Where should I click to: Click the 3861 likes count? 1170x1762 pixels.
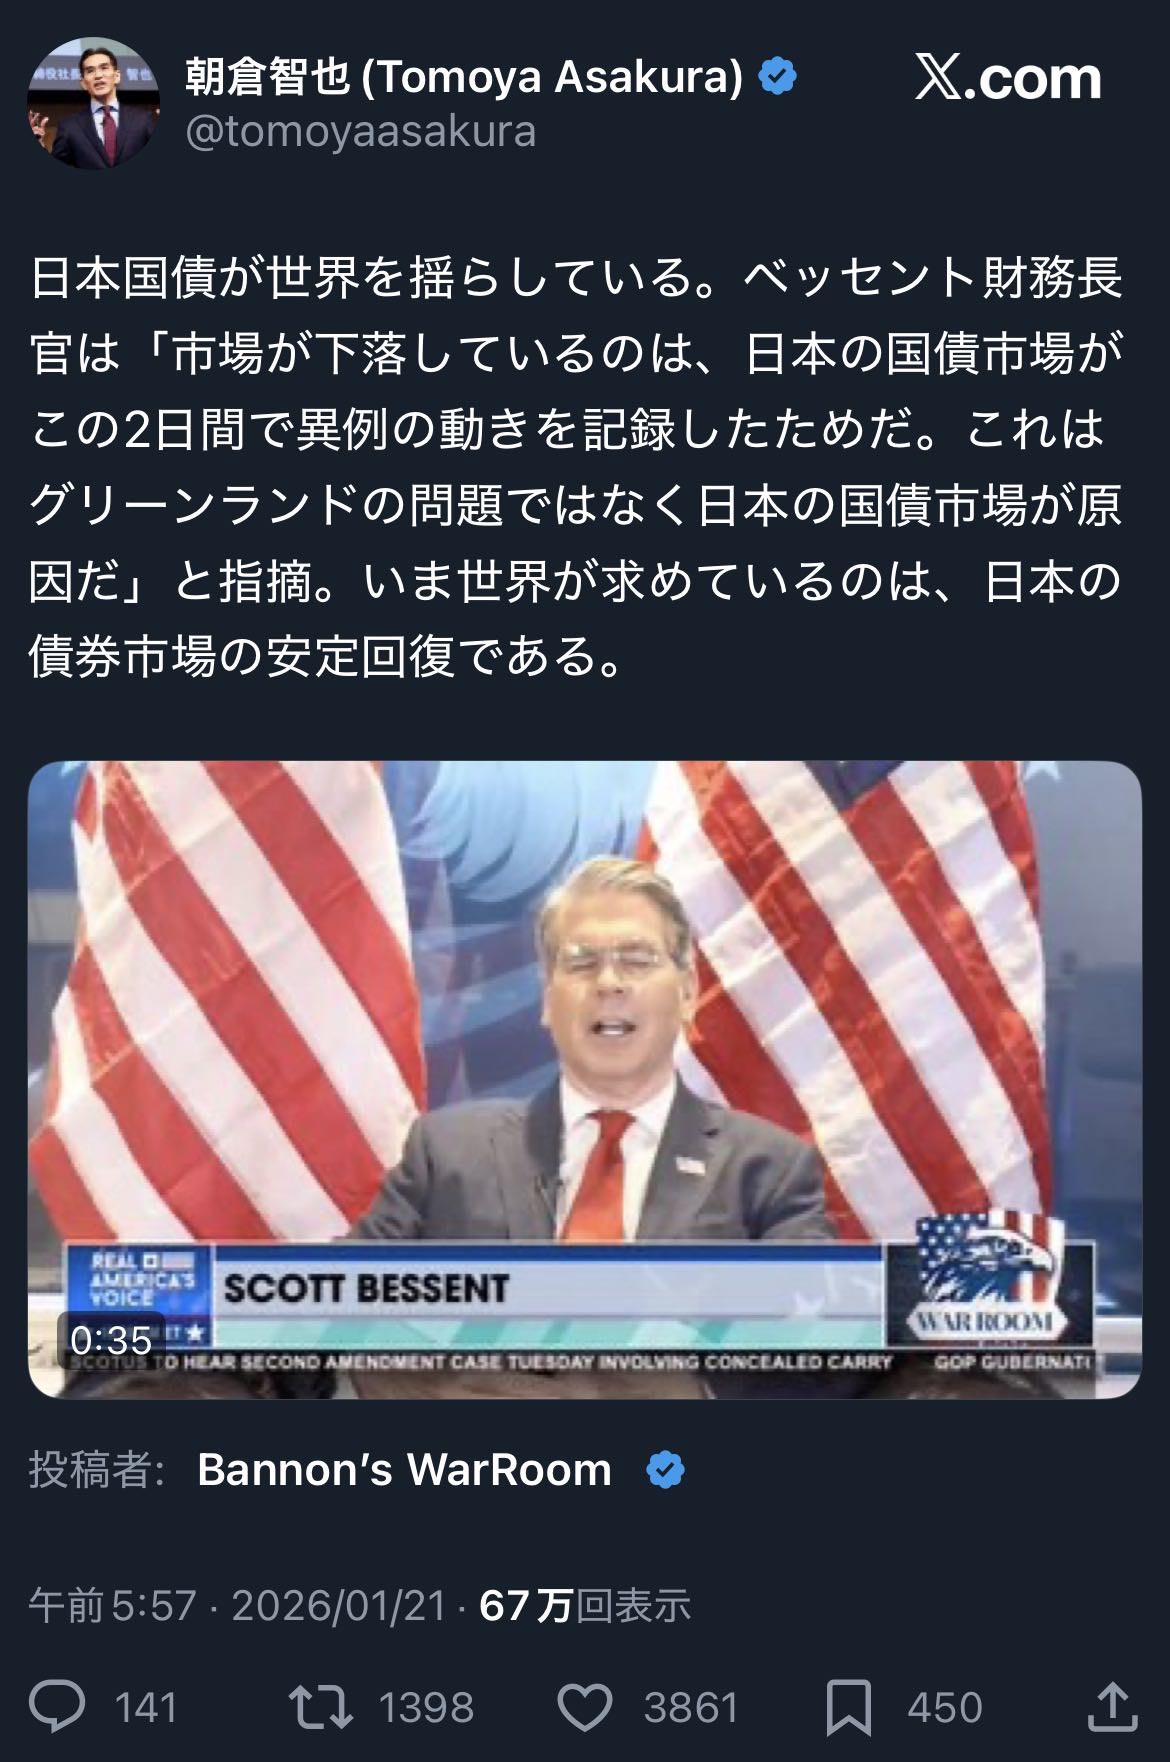click(x=691, y=1708)
